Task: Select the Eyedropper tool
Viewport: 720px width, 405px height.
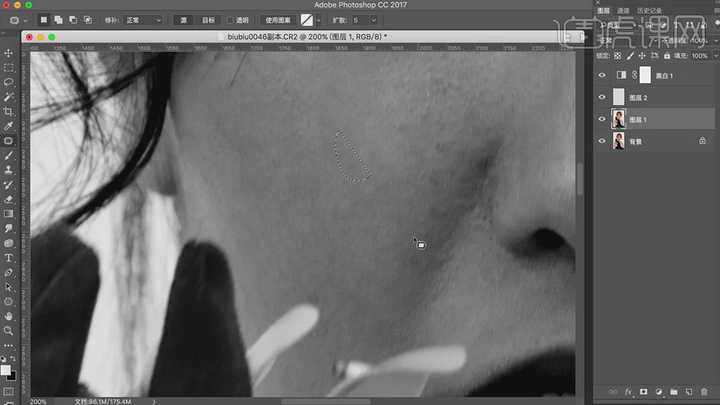Action: pyautogui.click(x=8, y=126)
